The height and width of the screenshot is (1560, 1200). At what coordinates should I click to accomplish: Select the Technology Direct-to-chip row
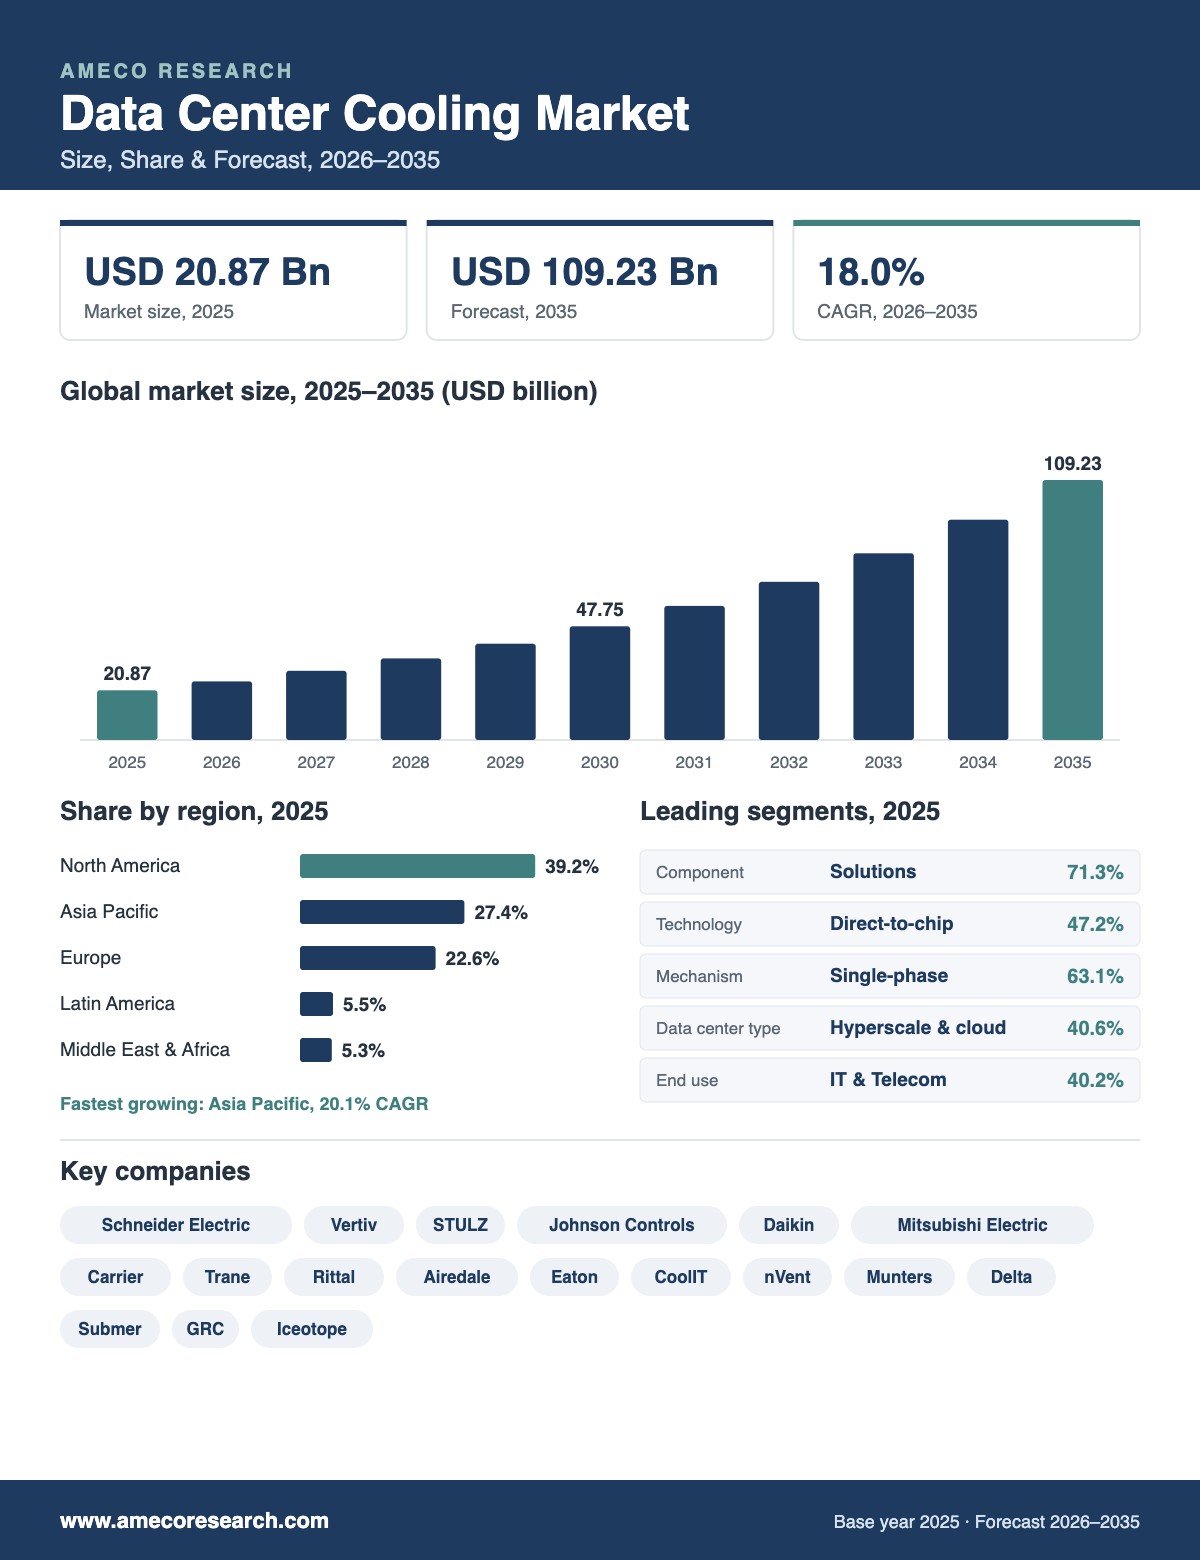coord(890,924)
